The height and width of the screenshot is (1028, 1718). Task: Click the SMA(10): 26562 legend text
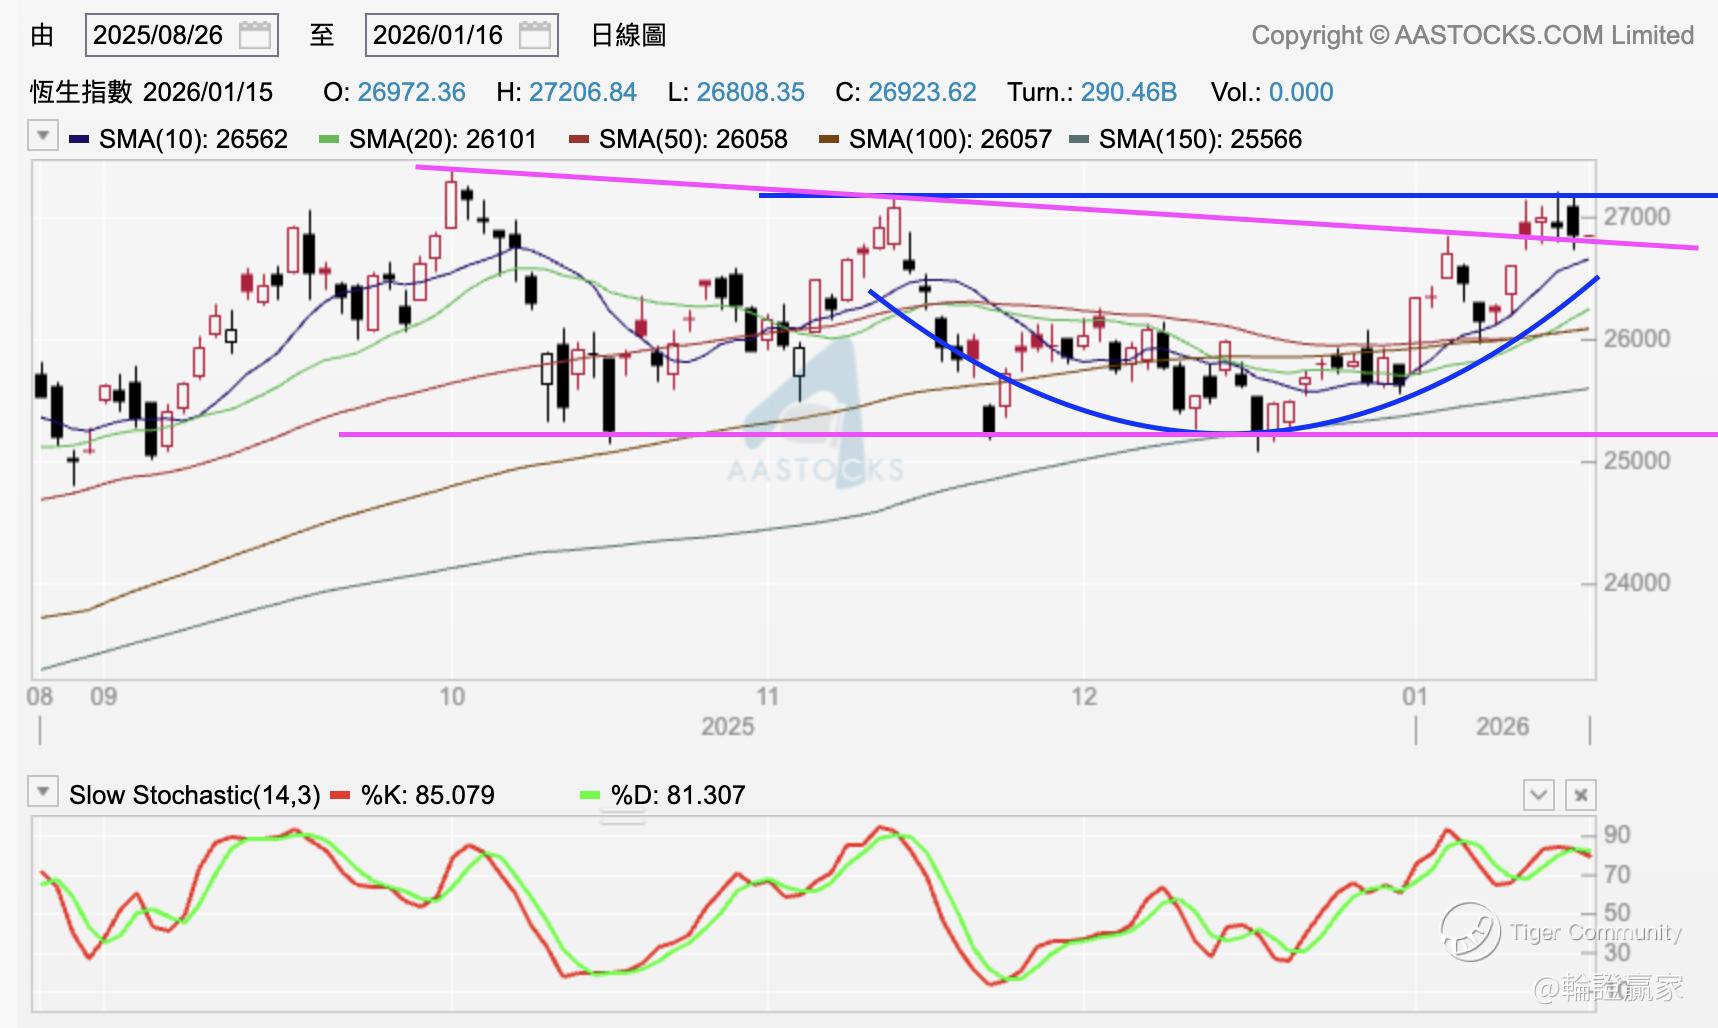click(193, 139)
